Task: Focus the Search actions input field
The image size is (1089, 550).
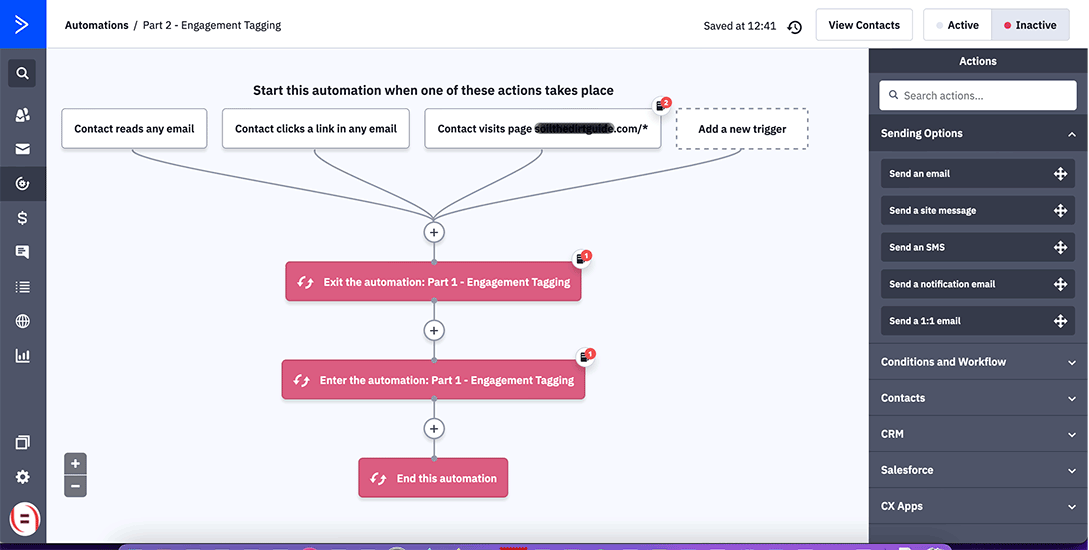Action: click(978, 96)
